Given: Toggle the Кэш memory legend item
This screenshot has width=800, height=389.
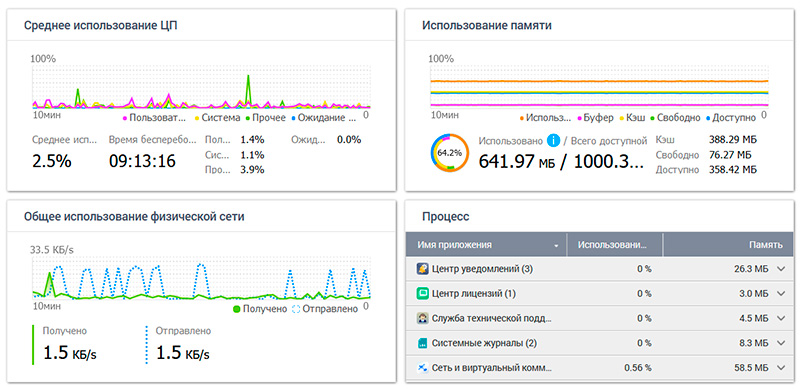Looking at the screenshot, I should click(632, 118).
